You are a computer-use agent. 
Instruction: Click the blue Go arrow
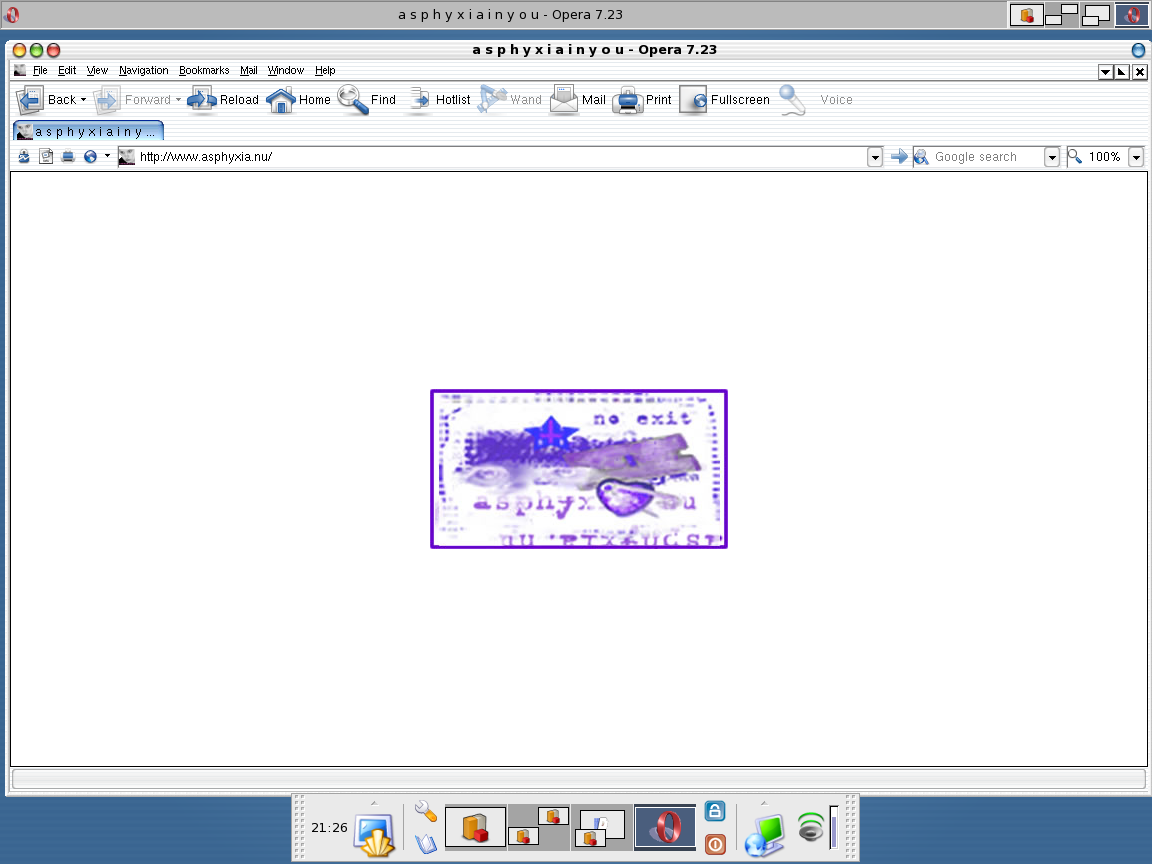pyautogui.click(x=899, y=156)
